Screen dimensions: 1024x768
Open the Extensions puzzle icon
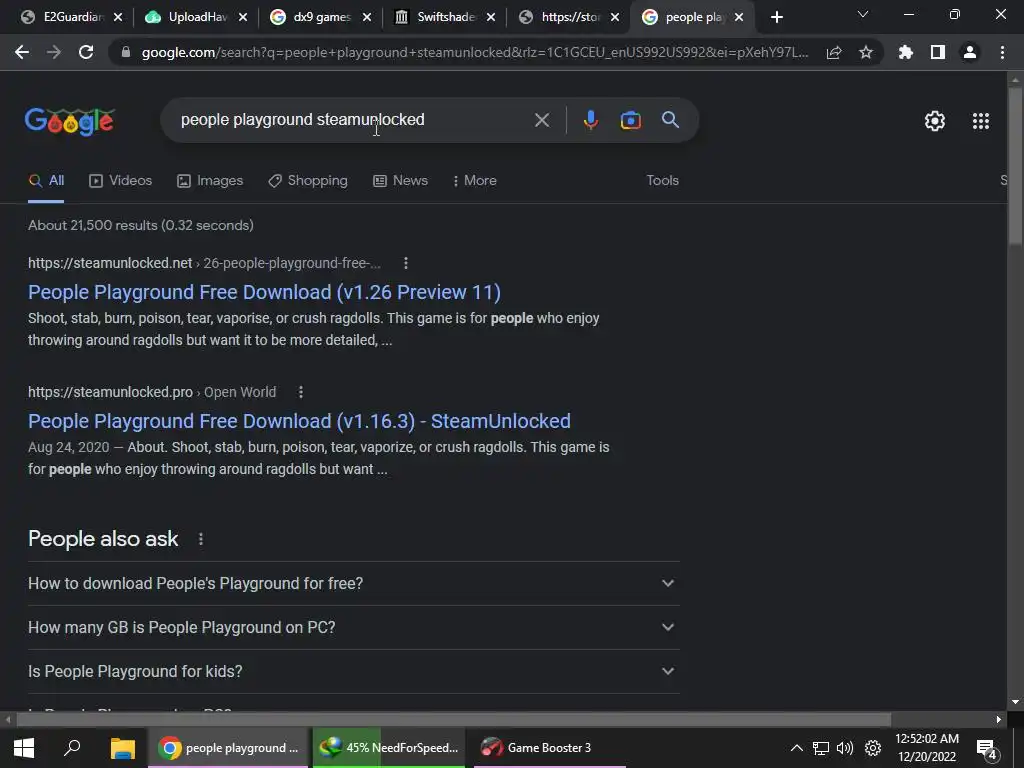point(906,52)
